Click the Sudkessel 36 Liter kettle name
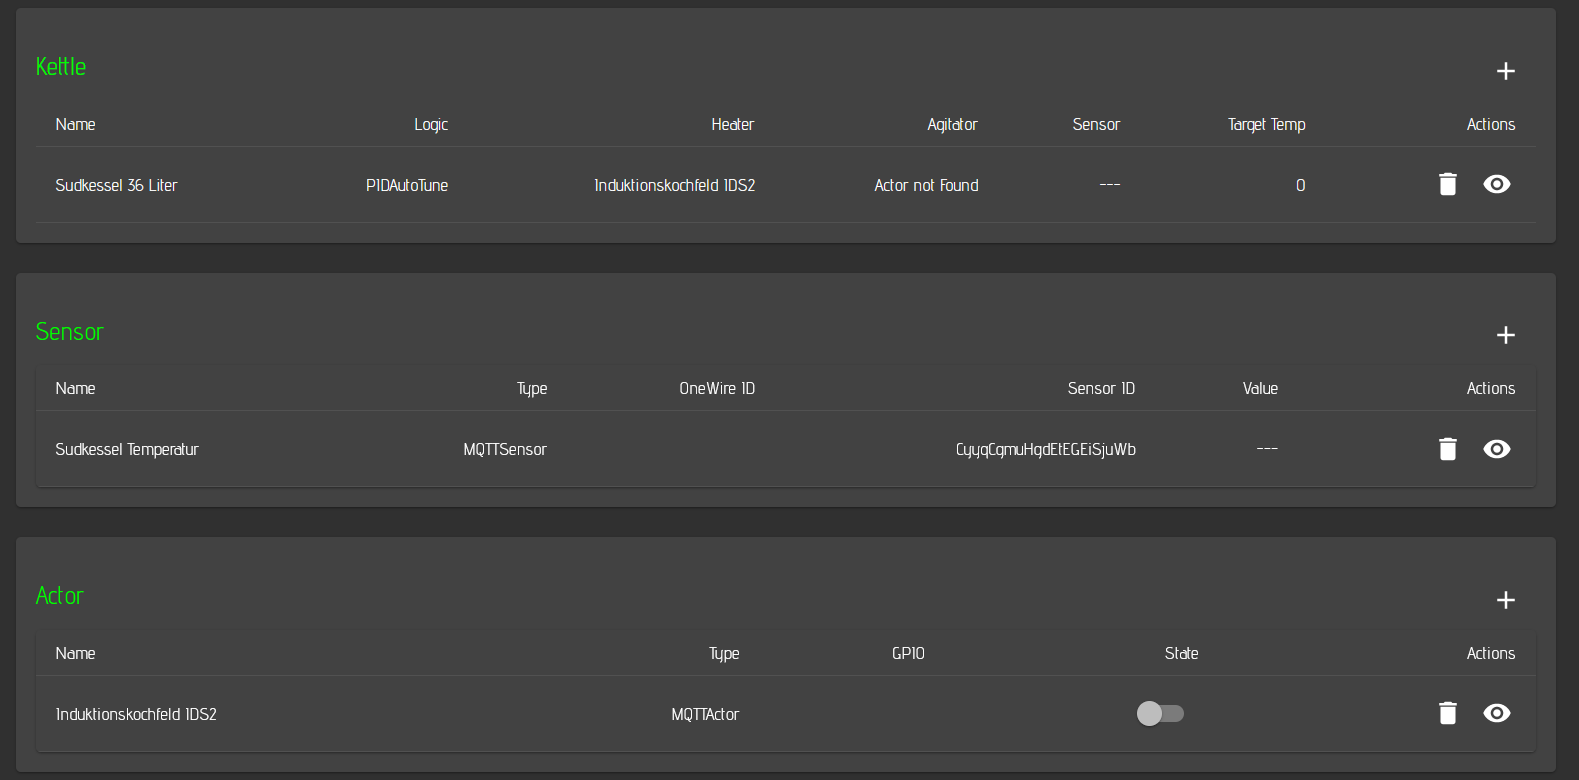This screenshot has height=780, width=1579. [116, 185]
